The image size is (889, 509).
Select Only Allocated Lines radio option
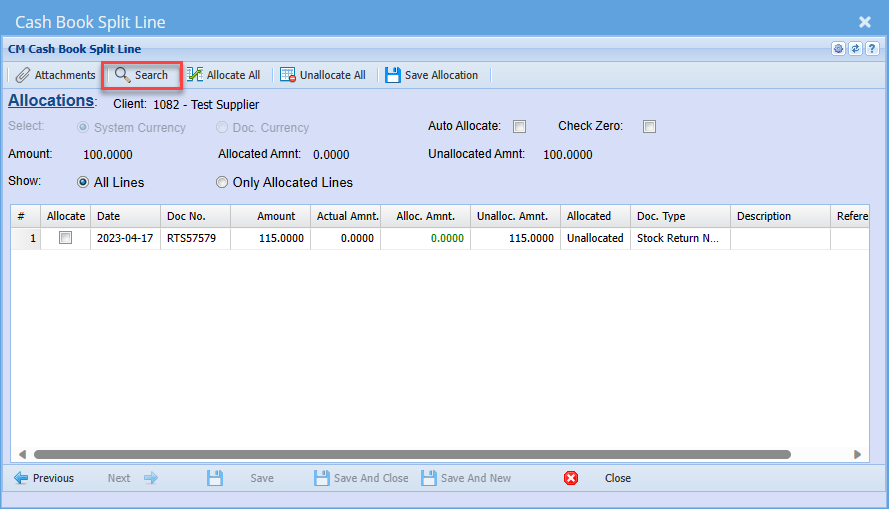pos(222,182)
